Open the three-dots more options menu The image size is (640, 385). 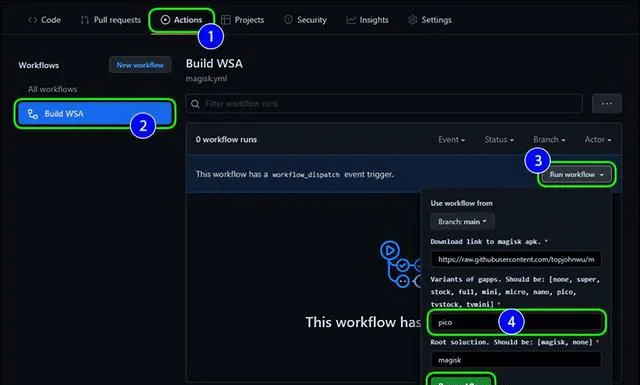point(607,104)
